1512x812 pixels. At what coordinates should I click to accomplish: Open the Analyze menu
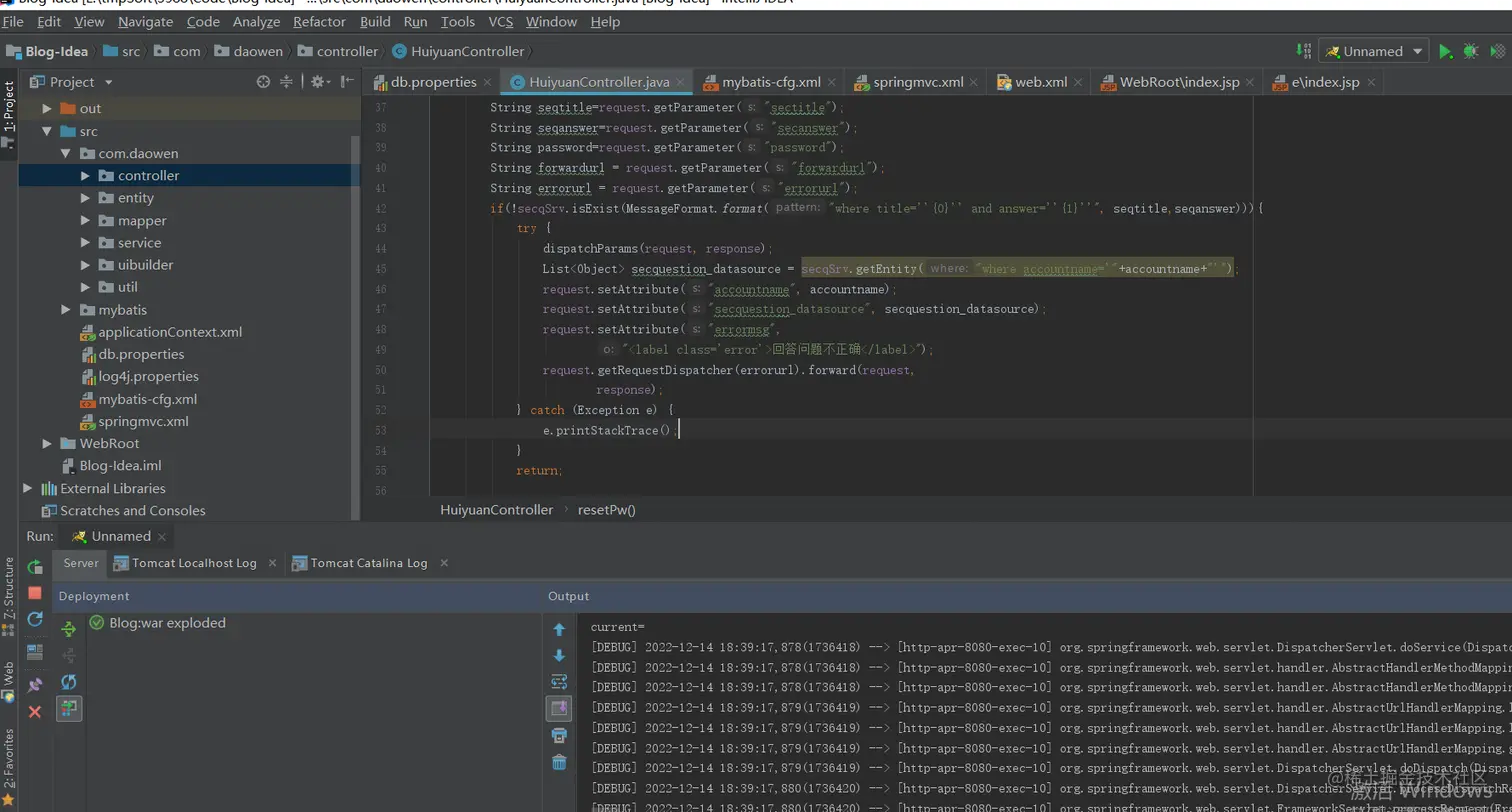point(256,21)
